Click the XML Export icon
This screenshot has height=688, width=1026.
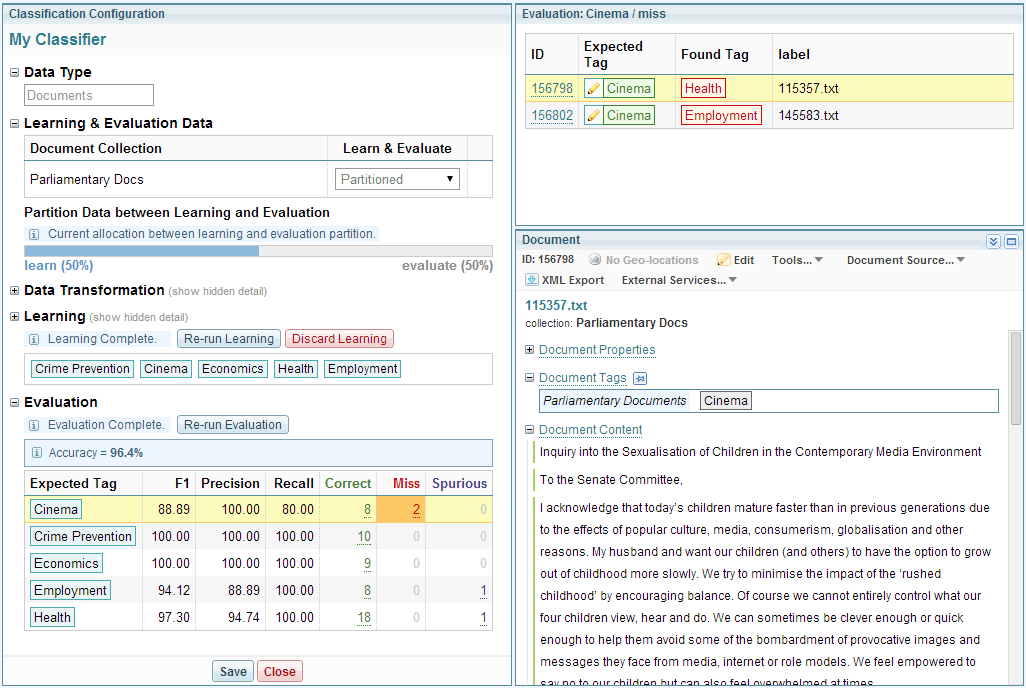click(x=532, y=280)
